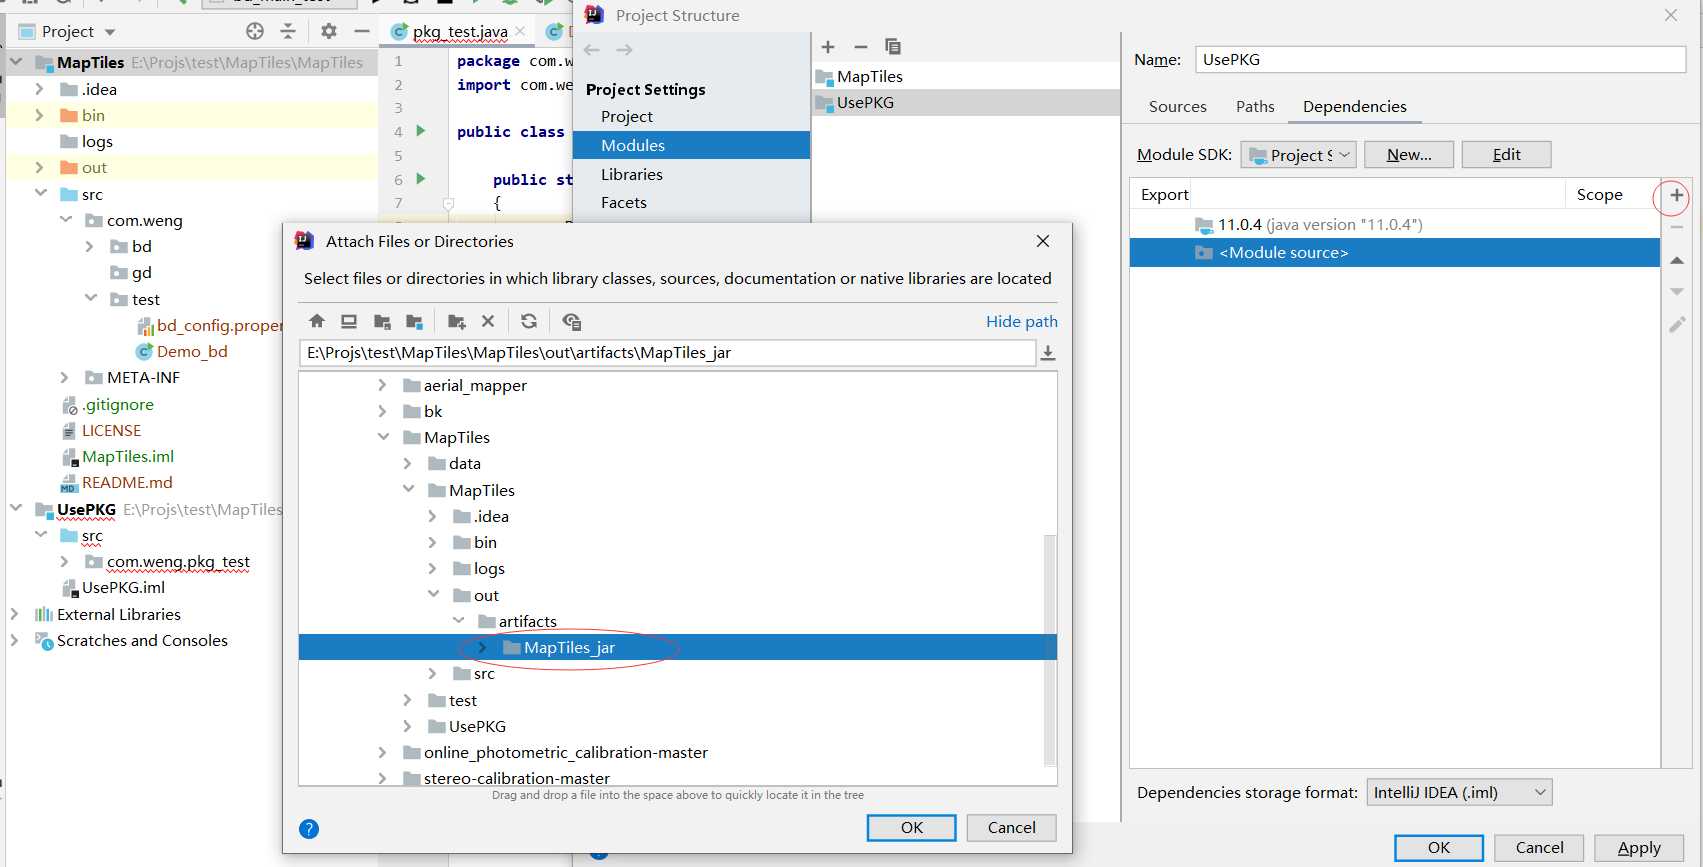Add a new module with the plus icon
Image resolution: width=1703 pixels, height=867 pixels.
pyautogui.click(x=828, y=47)
